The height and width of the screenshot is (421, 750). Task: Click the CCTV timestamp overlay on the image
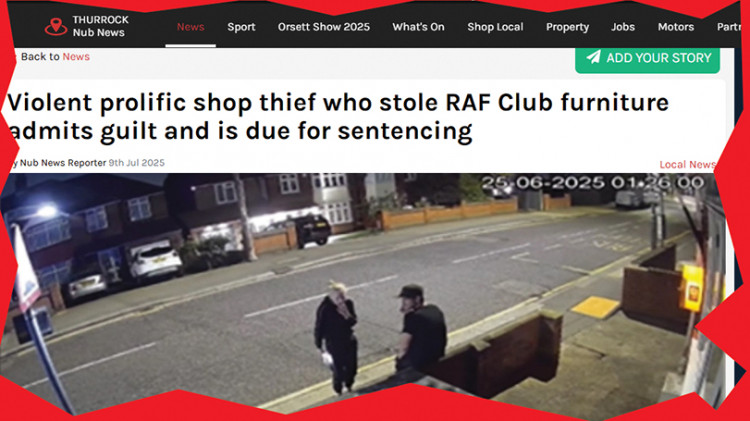[593, 182]
